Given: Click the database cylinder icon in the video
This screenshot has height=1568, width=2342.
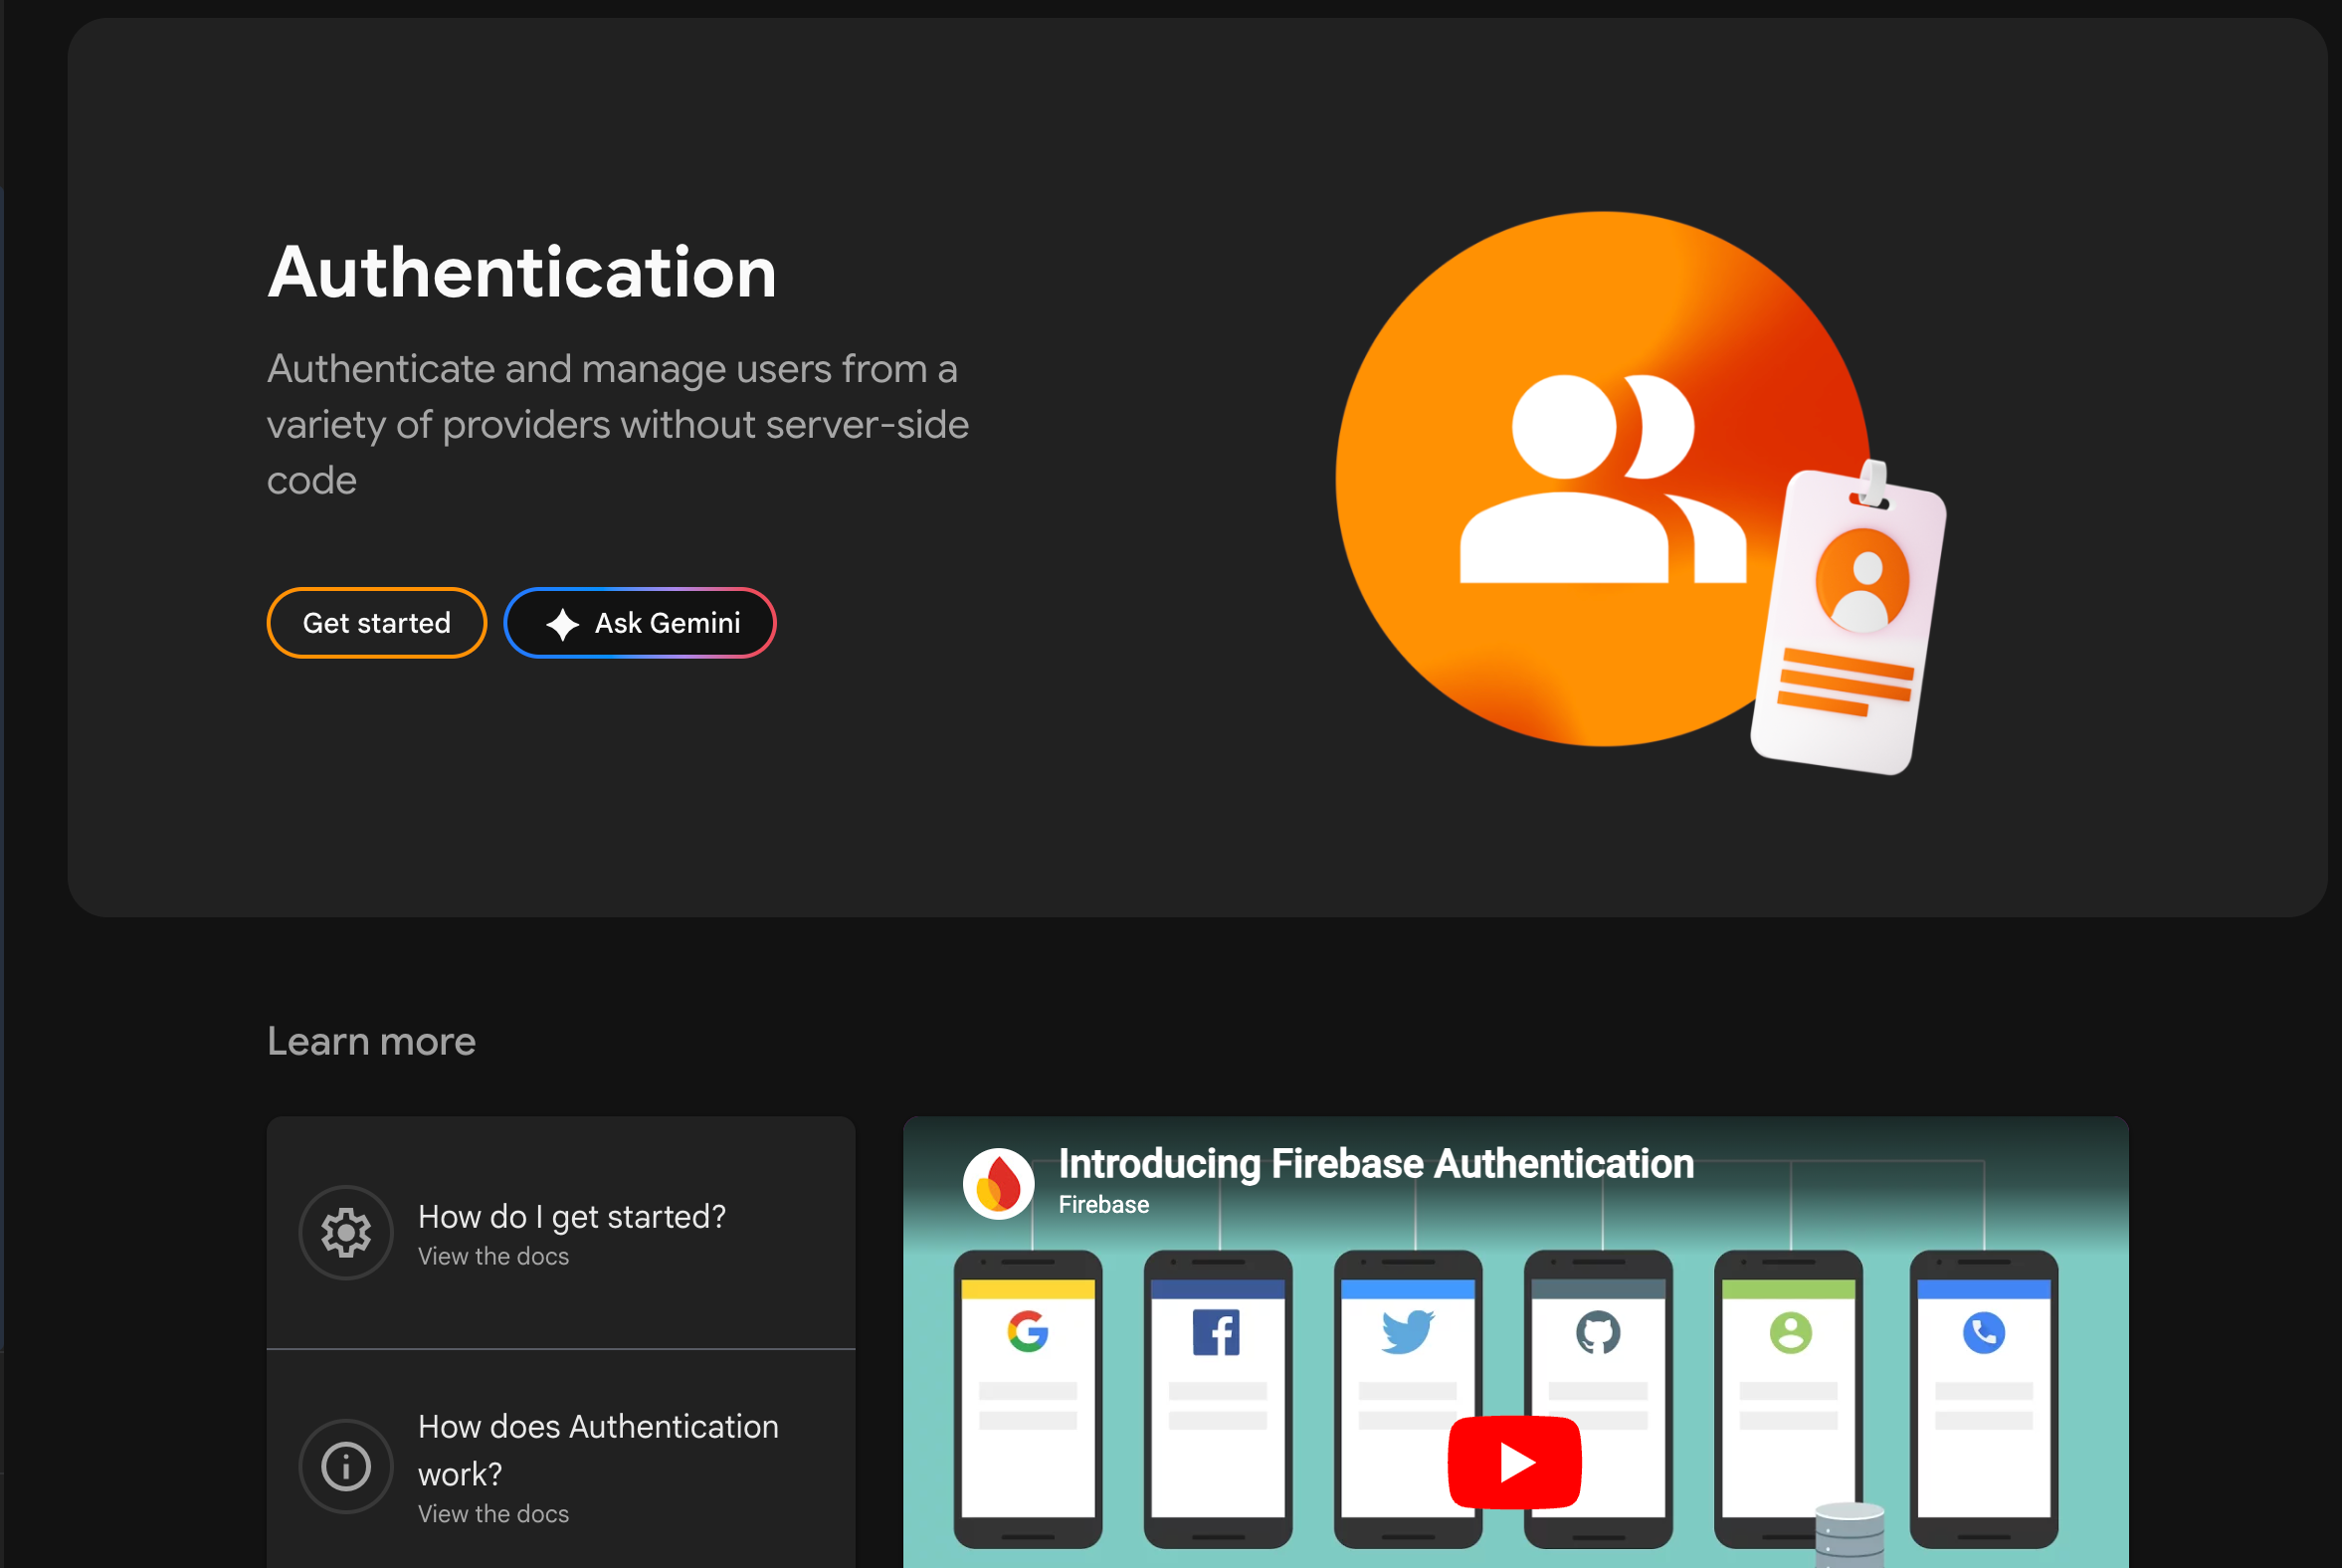Looking at the screenshot, I should [1850, 1534].
